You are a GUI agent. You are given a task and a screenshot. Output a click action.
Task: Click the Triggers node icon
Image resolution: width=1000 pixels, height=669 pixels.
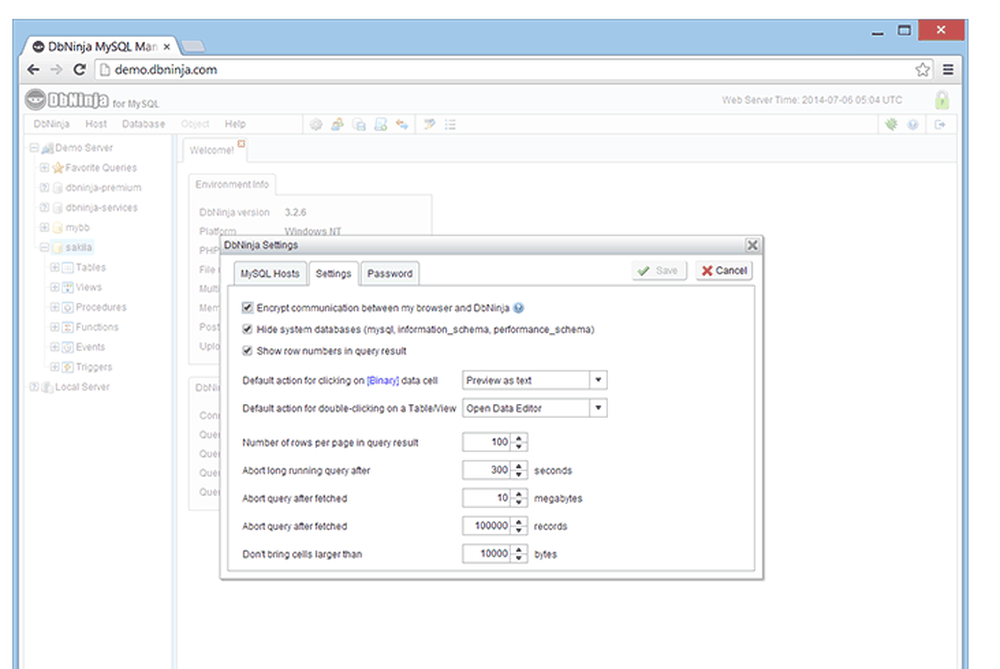pos(68,367)
